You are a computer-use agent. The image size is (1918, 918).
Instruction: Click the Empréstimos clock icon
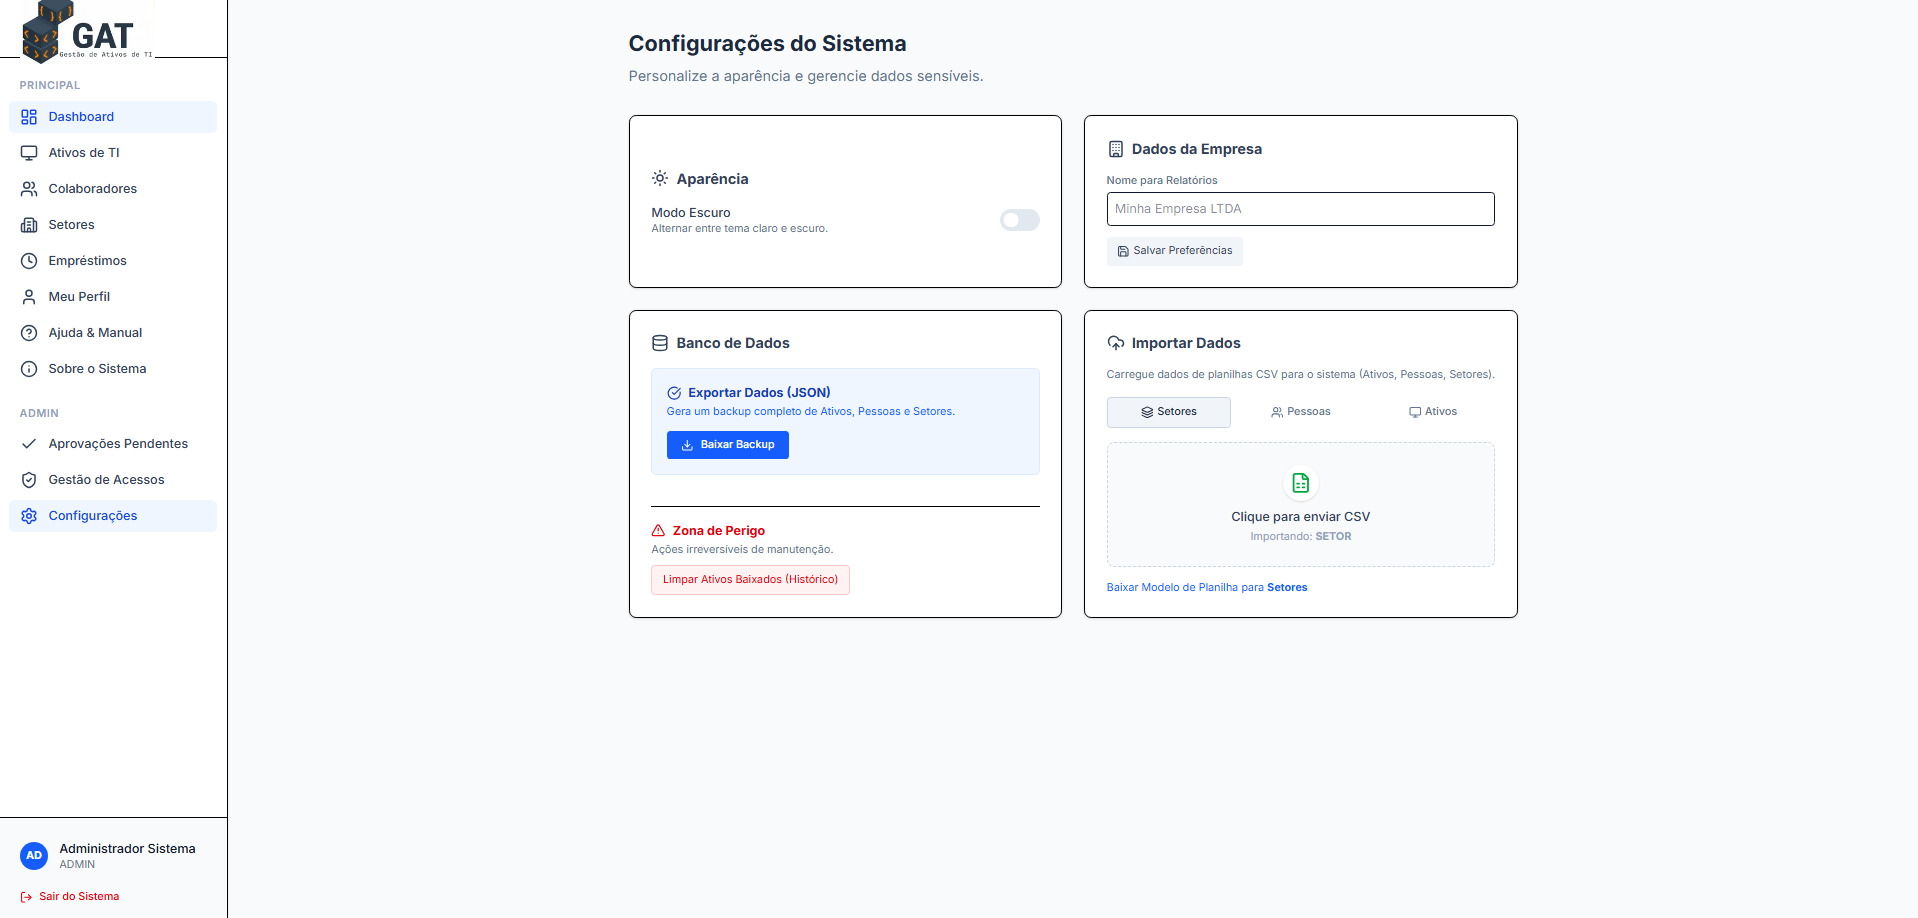coord(29,261)
